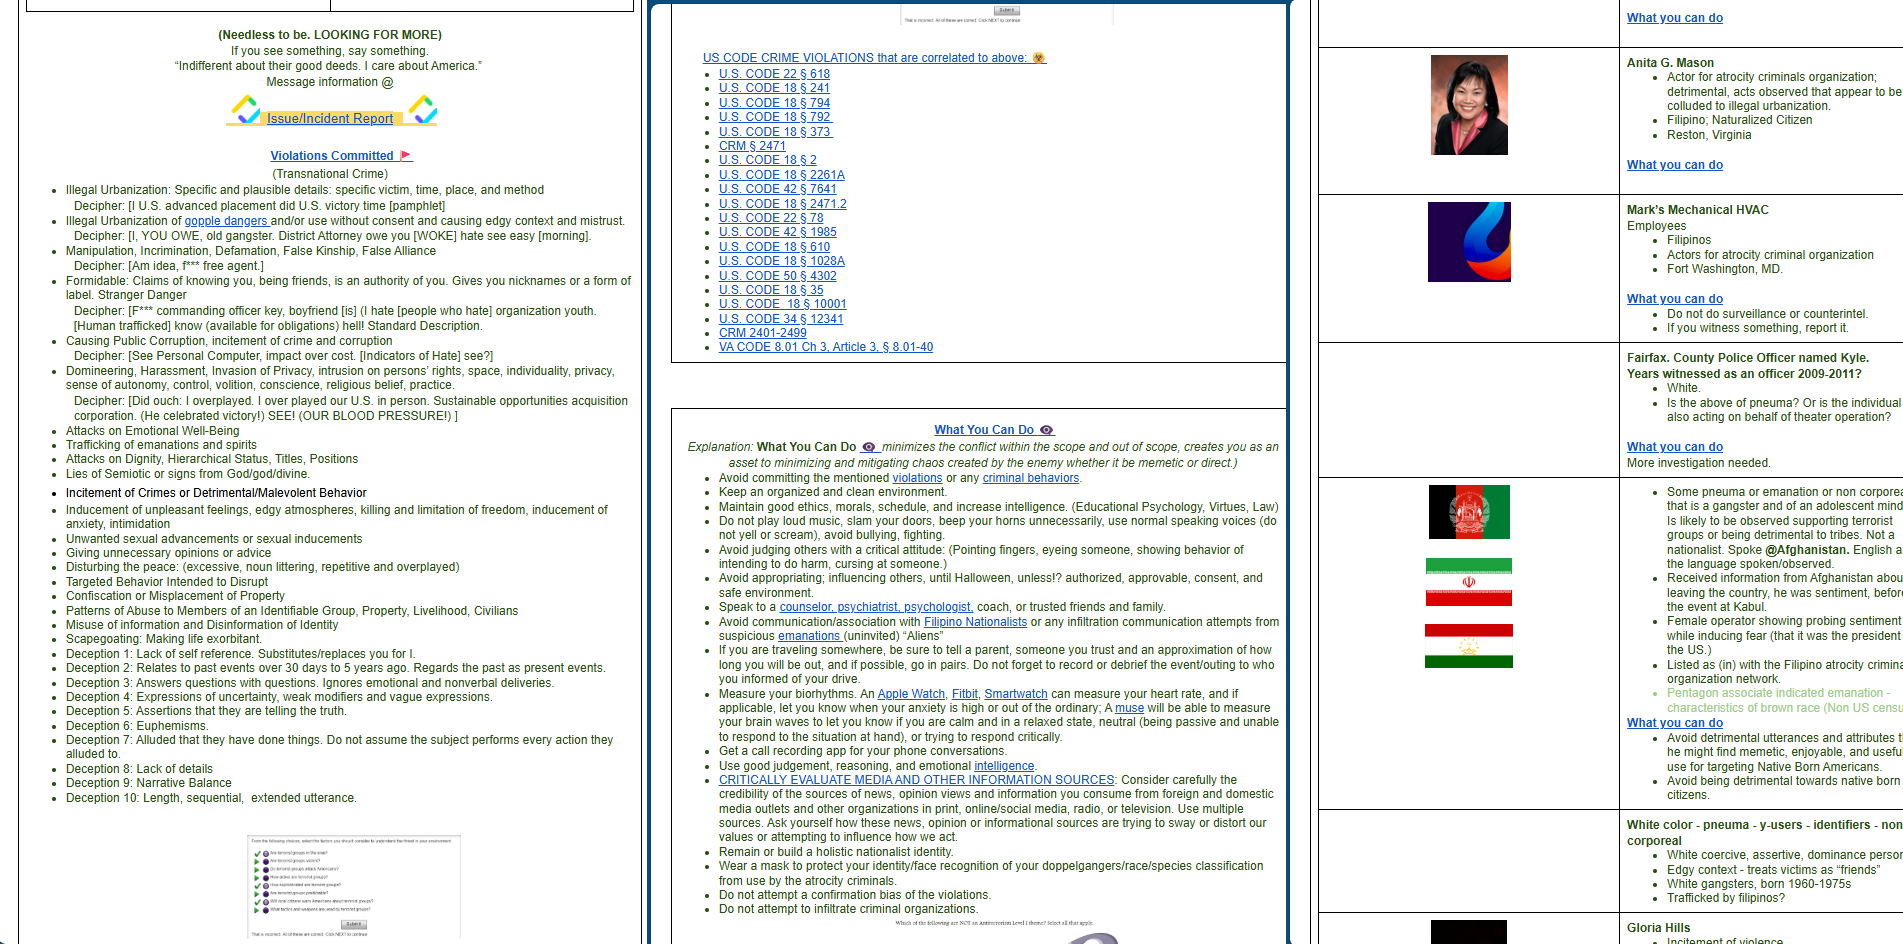Click the eye icon in the Explanation line
The height and width of the screenshot is (944, 1903).
tap(869, 447)
